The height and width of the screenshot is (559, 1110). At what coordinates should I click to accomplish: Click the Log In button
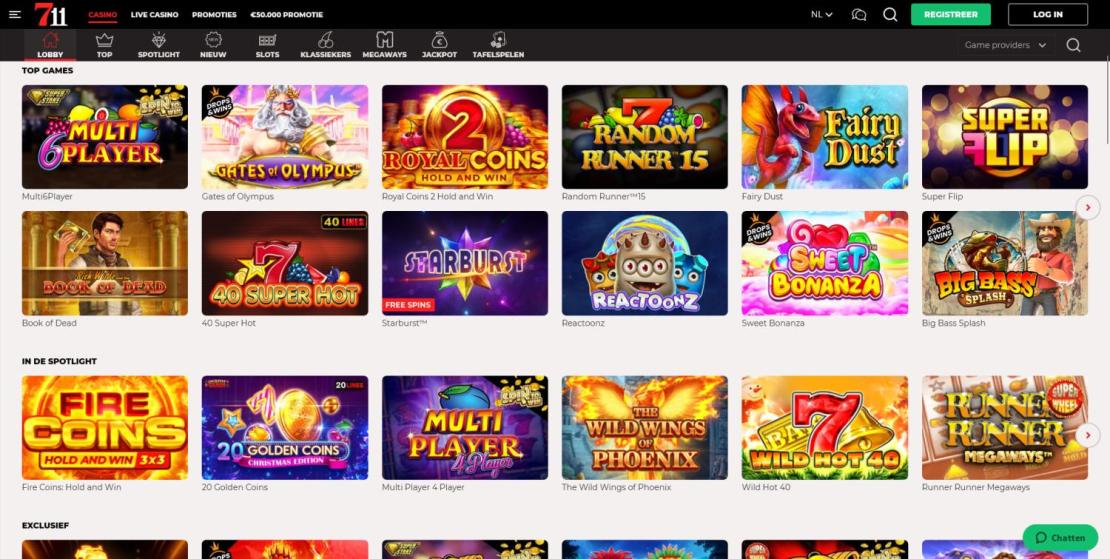point(1048,14)
